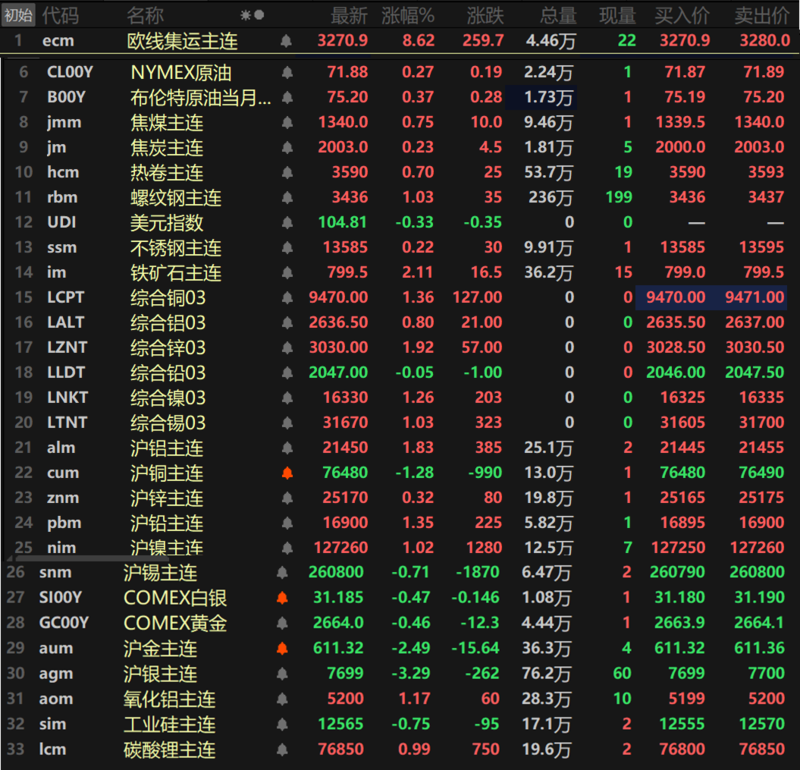Select the 碳酸锂主连 name
The image size is (800, 770).
pos(170,750)
